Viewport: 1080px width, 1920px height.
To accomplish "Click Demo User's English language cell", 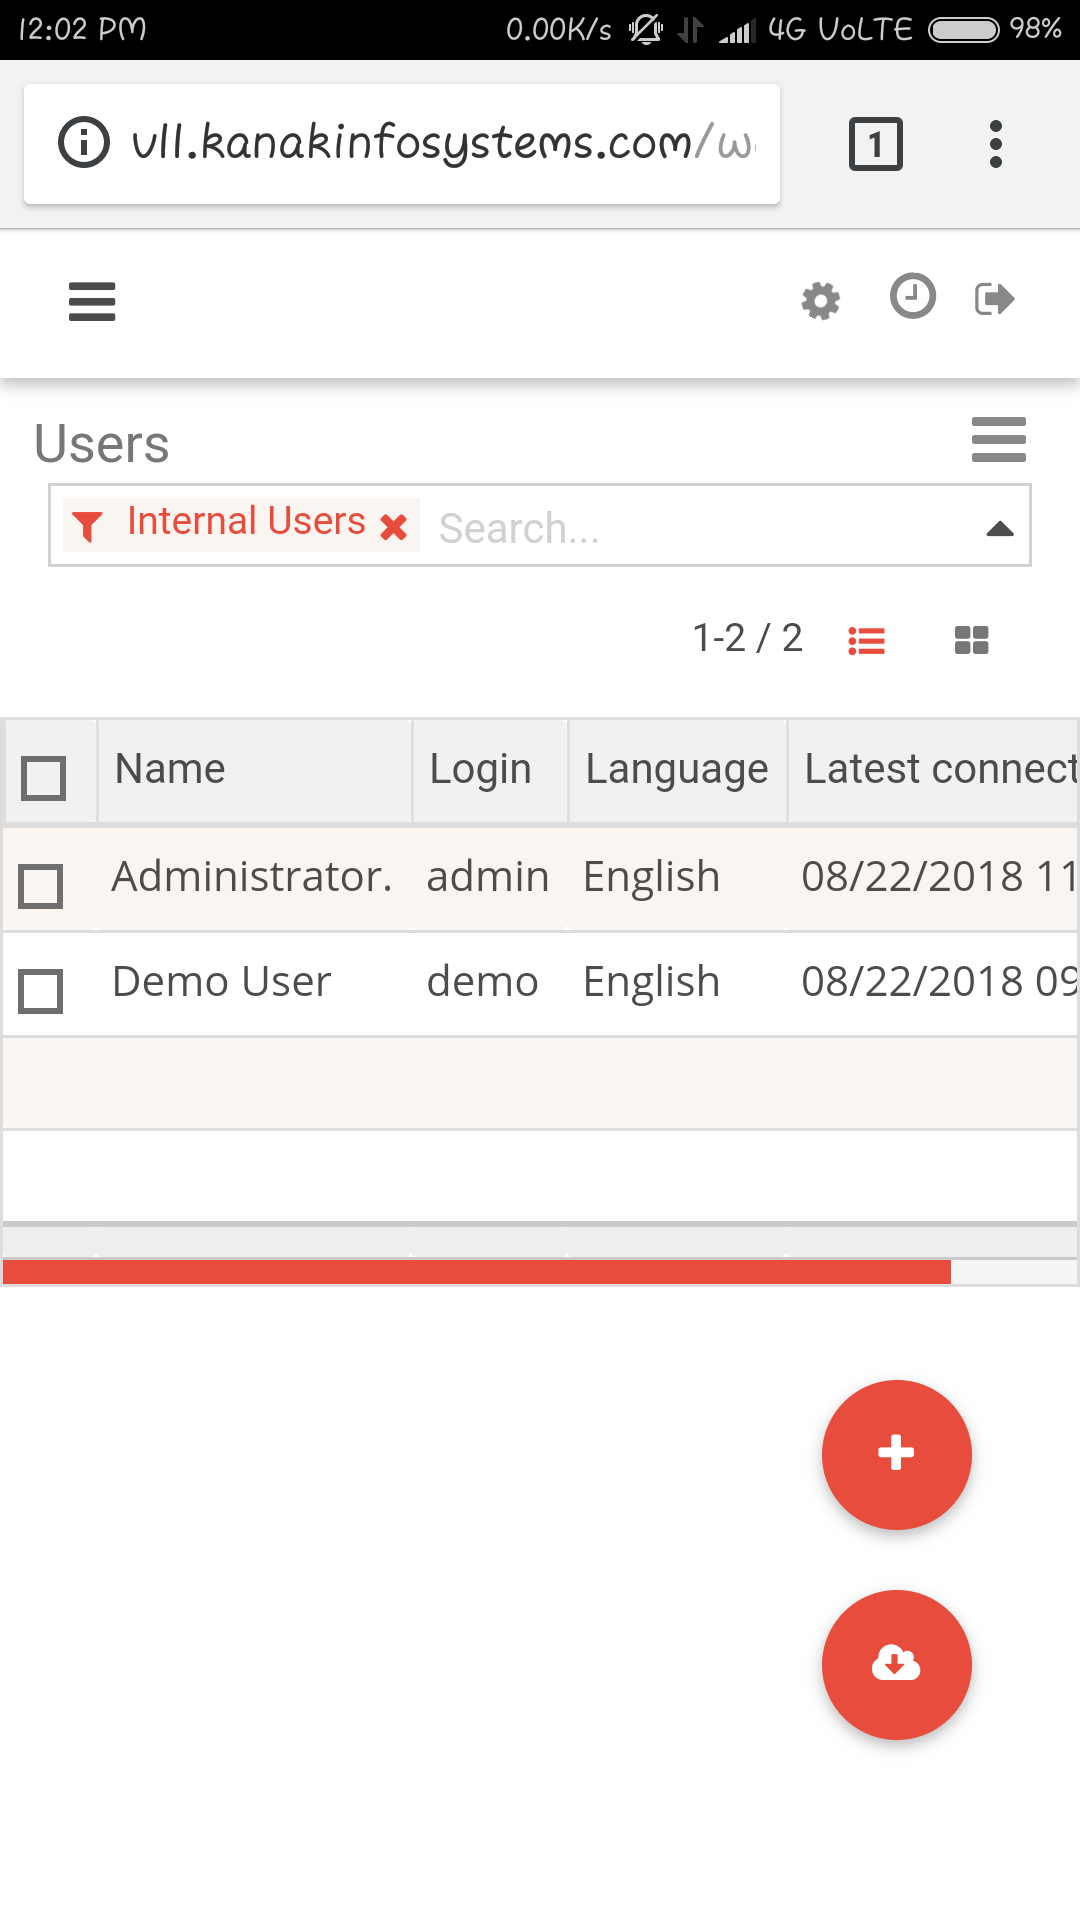I will coord(652,983).
